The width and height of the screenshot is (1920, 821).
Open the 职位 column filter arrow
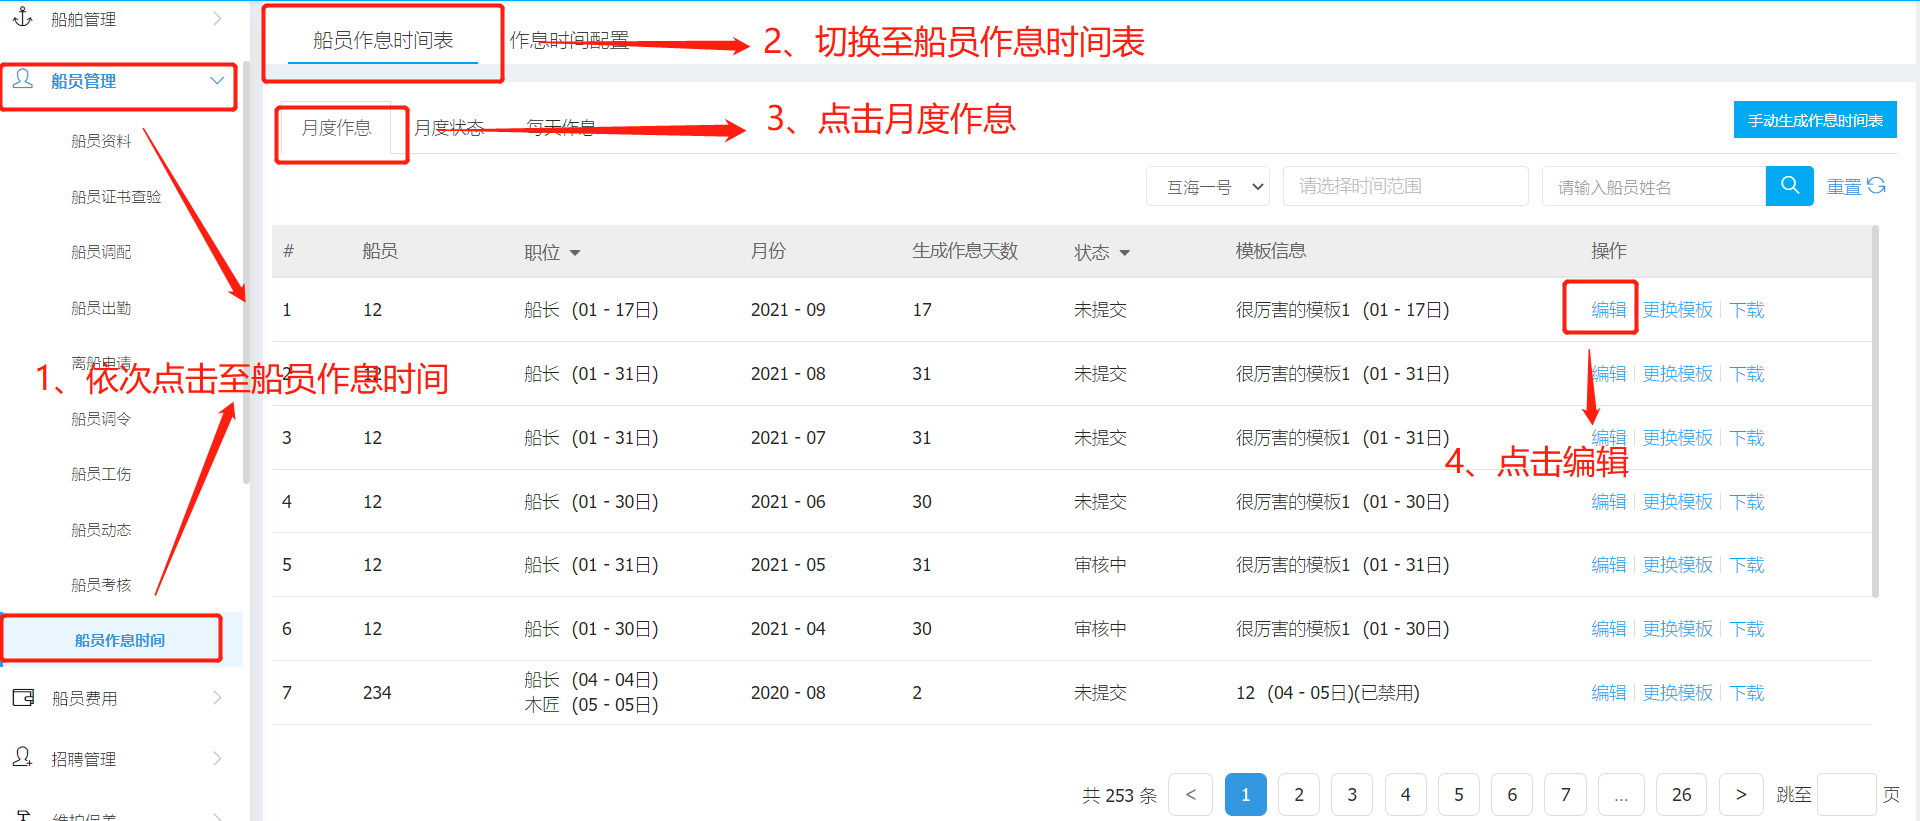tap(575, 253)
